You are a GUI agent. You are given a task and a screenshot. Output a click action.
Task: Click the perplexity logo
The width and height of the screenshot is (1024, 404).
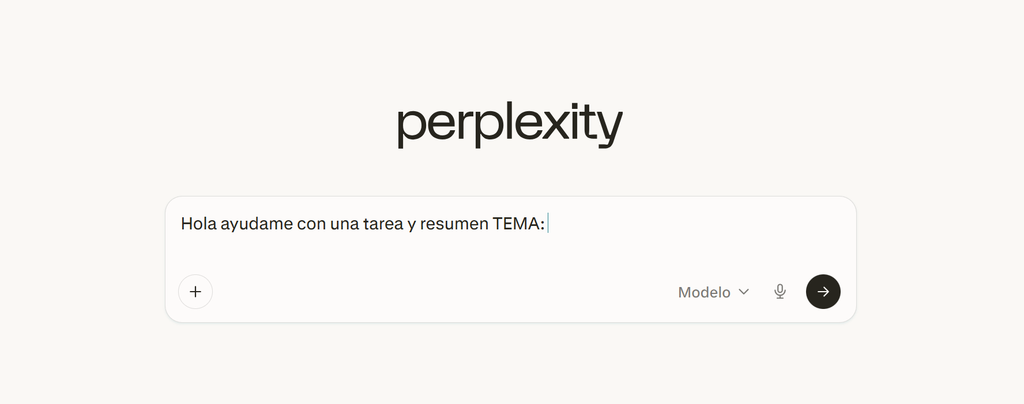tap(510, 126)
